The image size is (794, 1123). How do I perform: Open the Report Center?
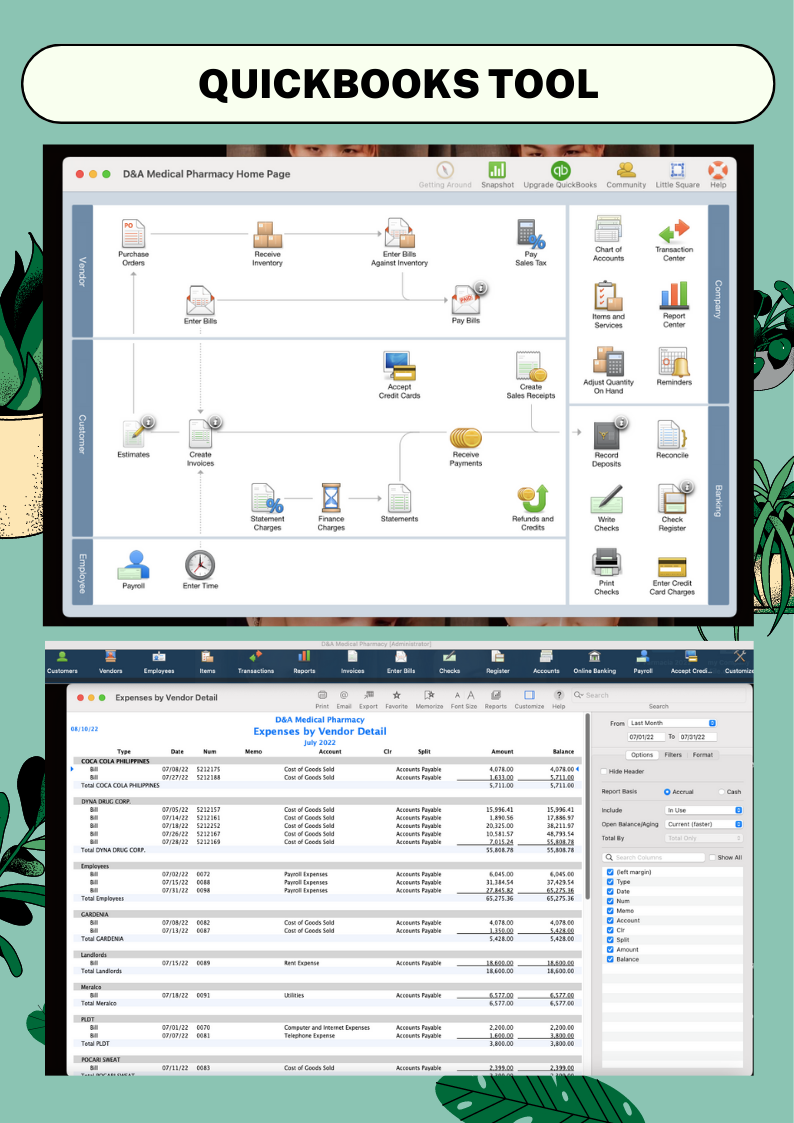pyautogui.click(x=674, y=296)
